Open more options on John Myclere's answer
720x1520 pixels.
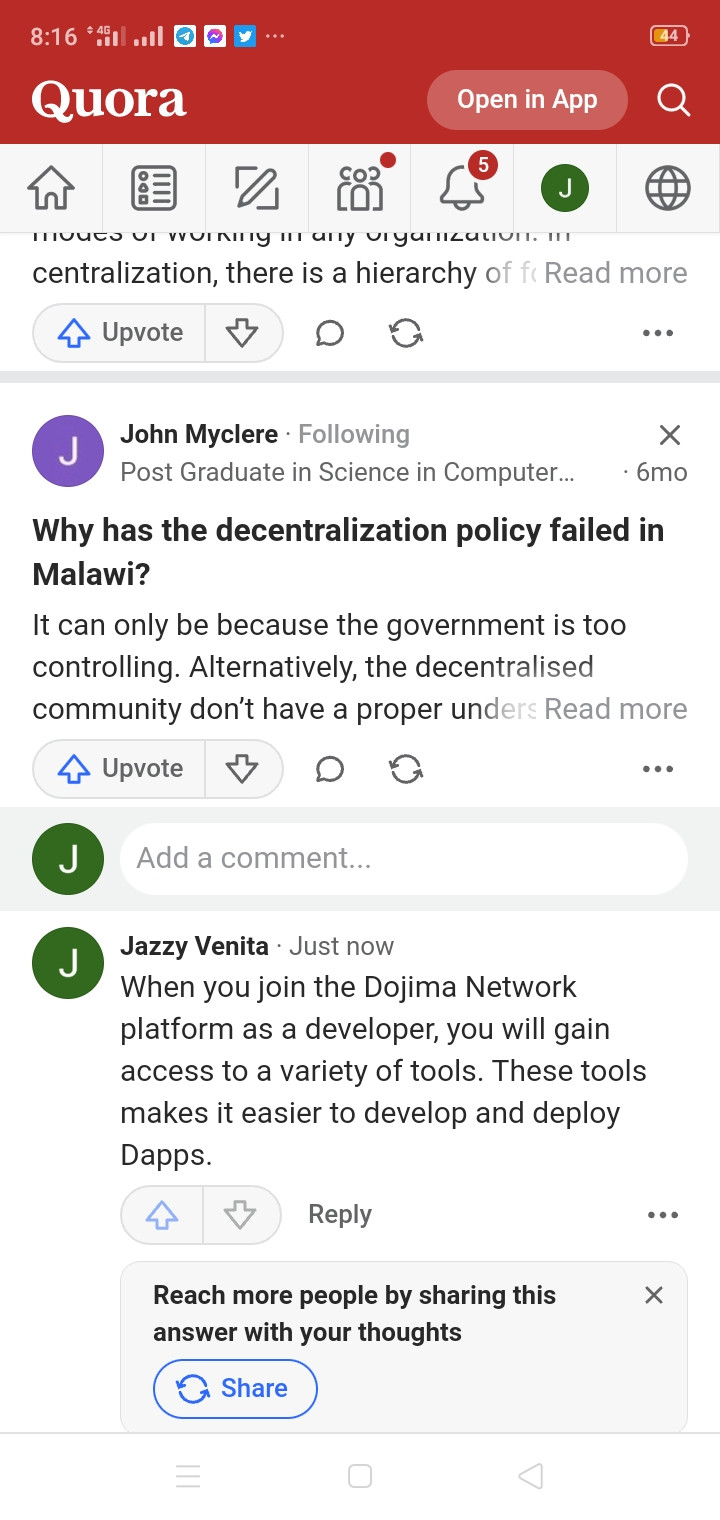click(658, 769)
